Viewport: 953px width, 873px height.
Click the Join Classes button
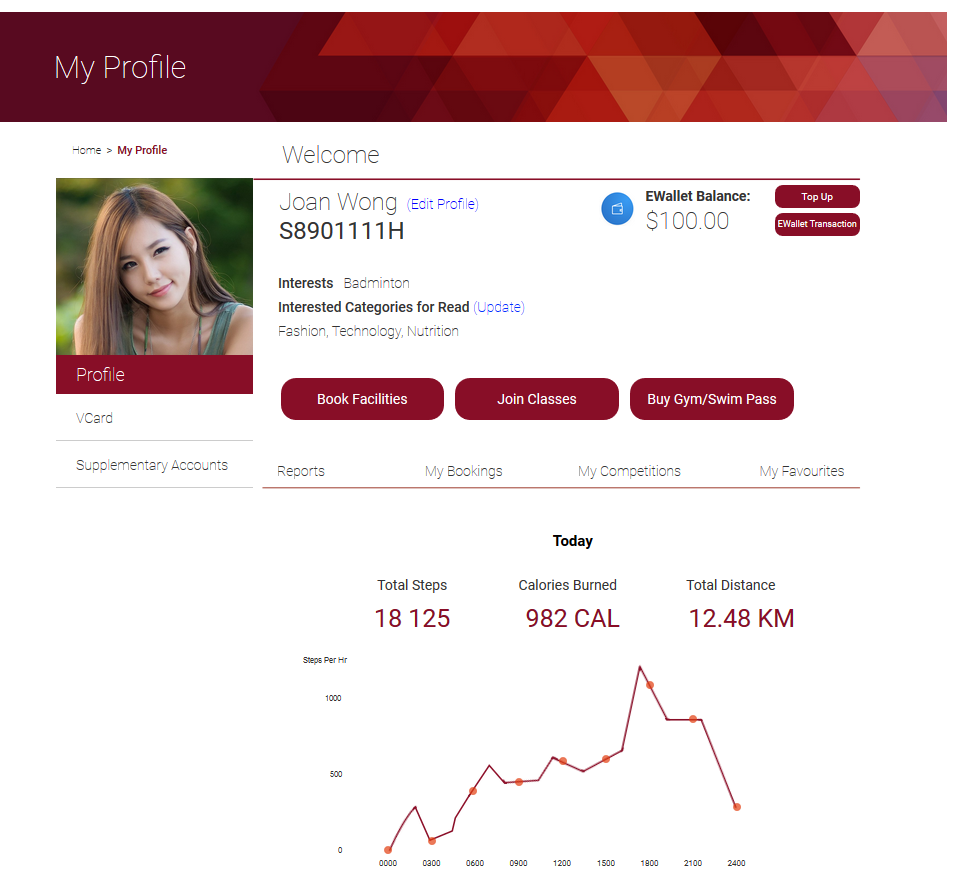pyautogui.click(x=537, y=399)
